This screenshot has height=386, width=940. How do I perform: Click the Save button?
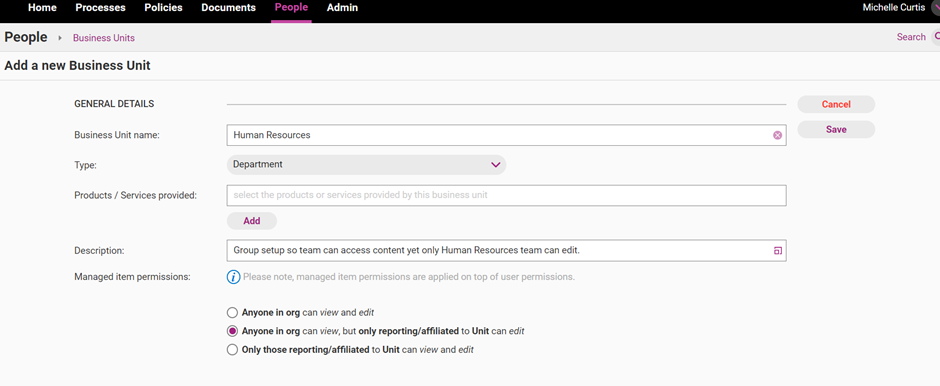836,129
